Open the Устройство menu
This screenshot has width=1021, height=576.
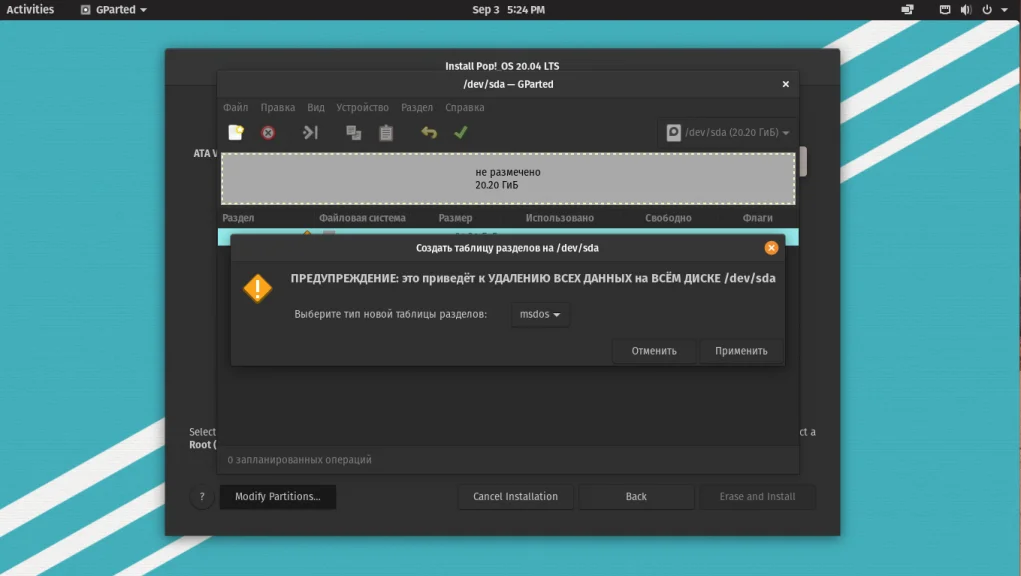pos(362,107)
